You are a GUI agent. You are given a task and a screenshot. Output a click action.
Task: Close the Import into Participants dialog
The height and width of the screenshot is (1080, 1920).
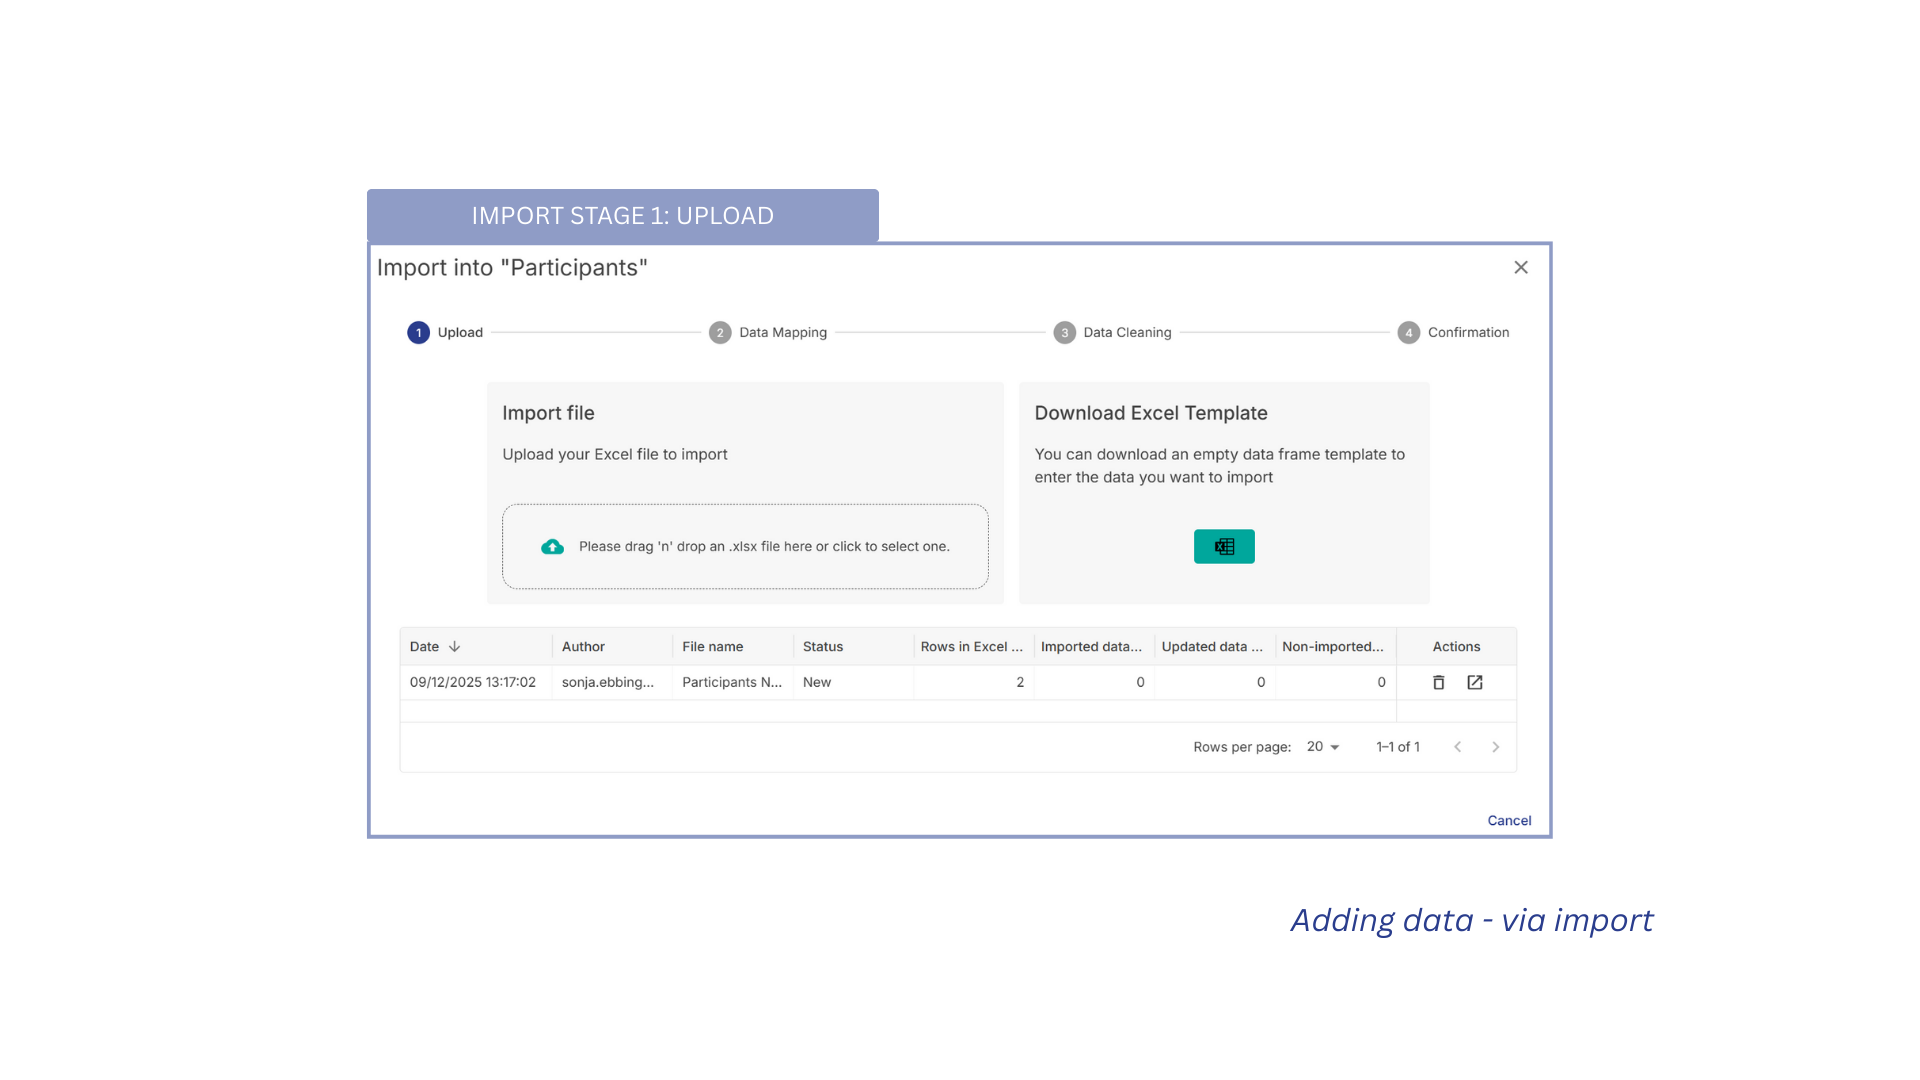tap(1520, 267)
